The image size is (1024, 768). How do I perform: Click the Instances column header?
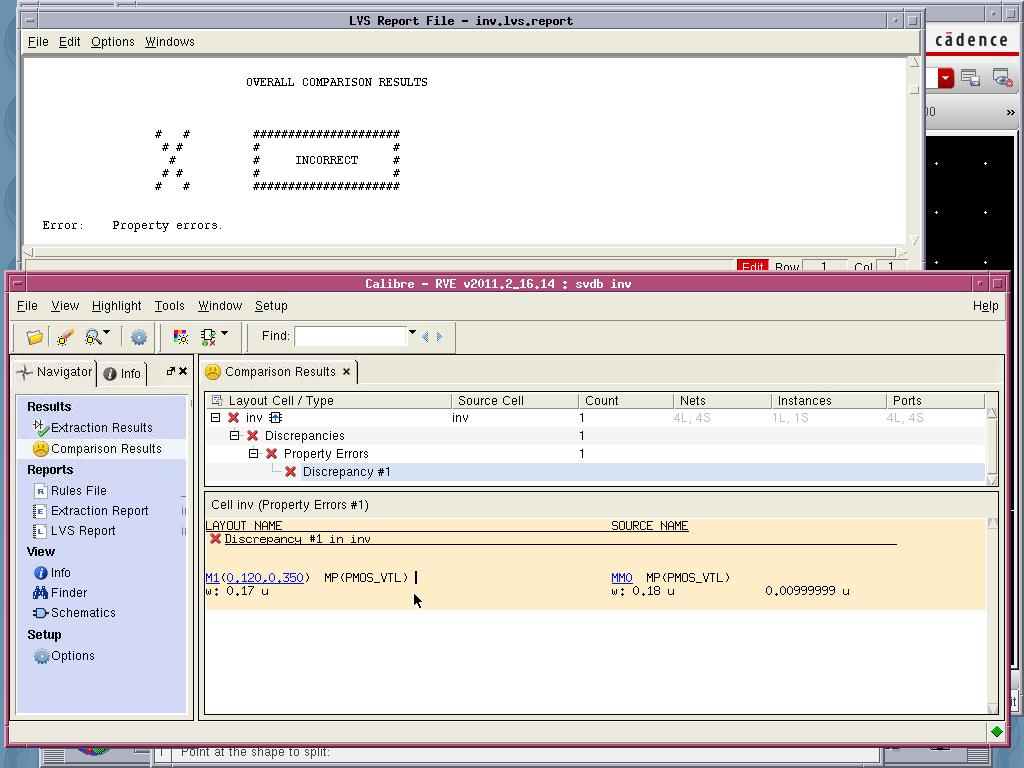tap(828, 400)
